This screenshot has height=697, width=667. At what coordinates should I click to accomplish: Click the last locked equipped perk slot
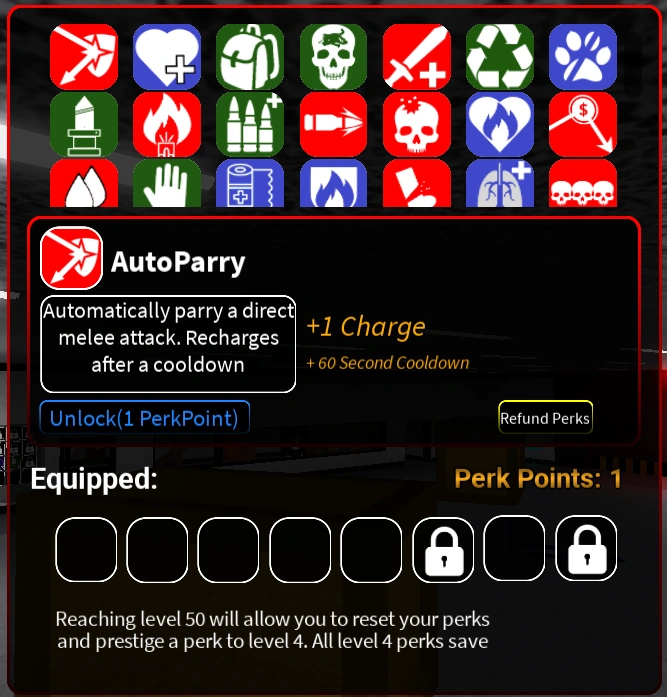click(x=586, y=549)
